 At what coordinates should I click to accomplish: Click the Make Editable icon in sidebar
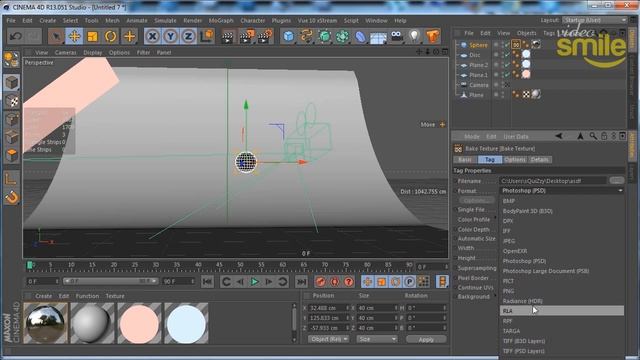(x=11, y=60)
